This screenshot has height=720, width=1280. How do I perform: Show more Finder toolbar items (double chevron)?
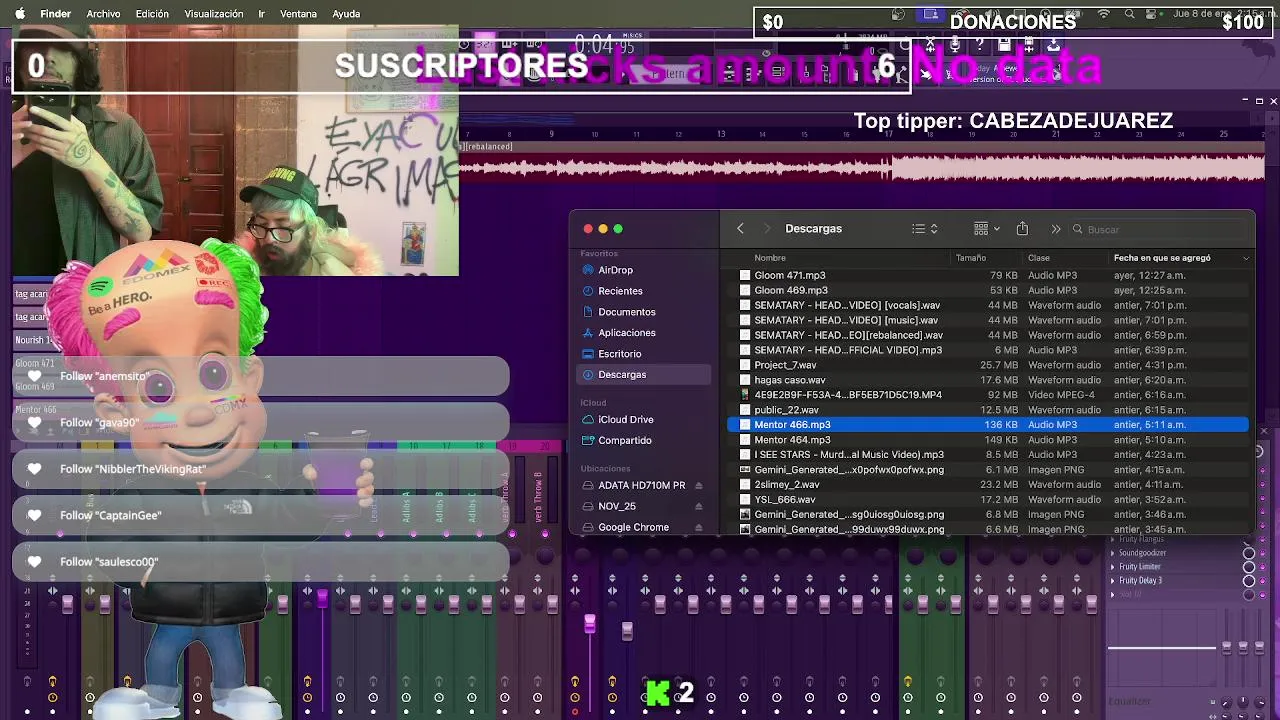pyautogui.click(x=1055, y=229)
